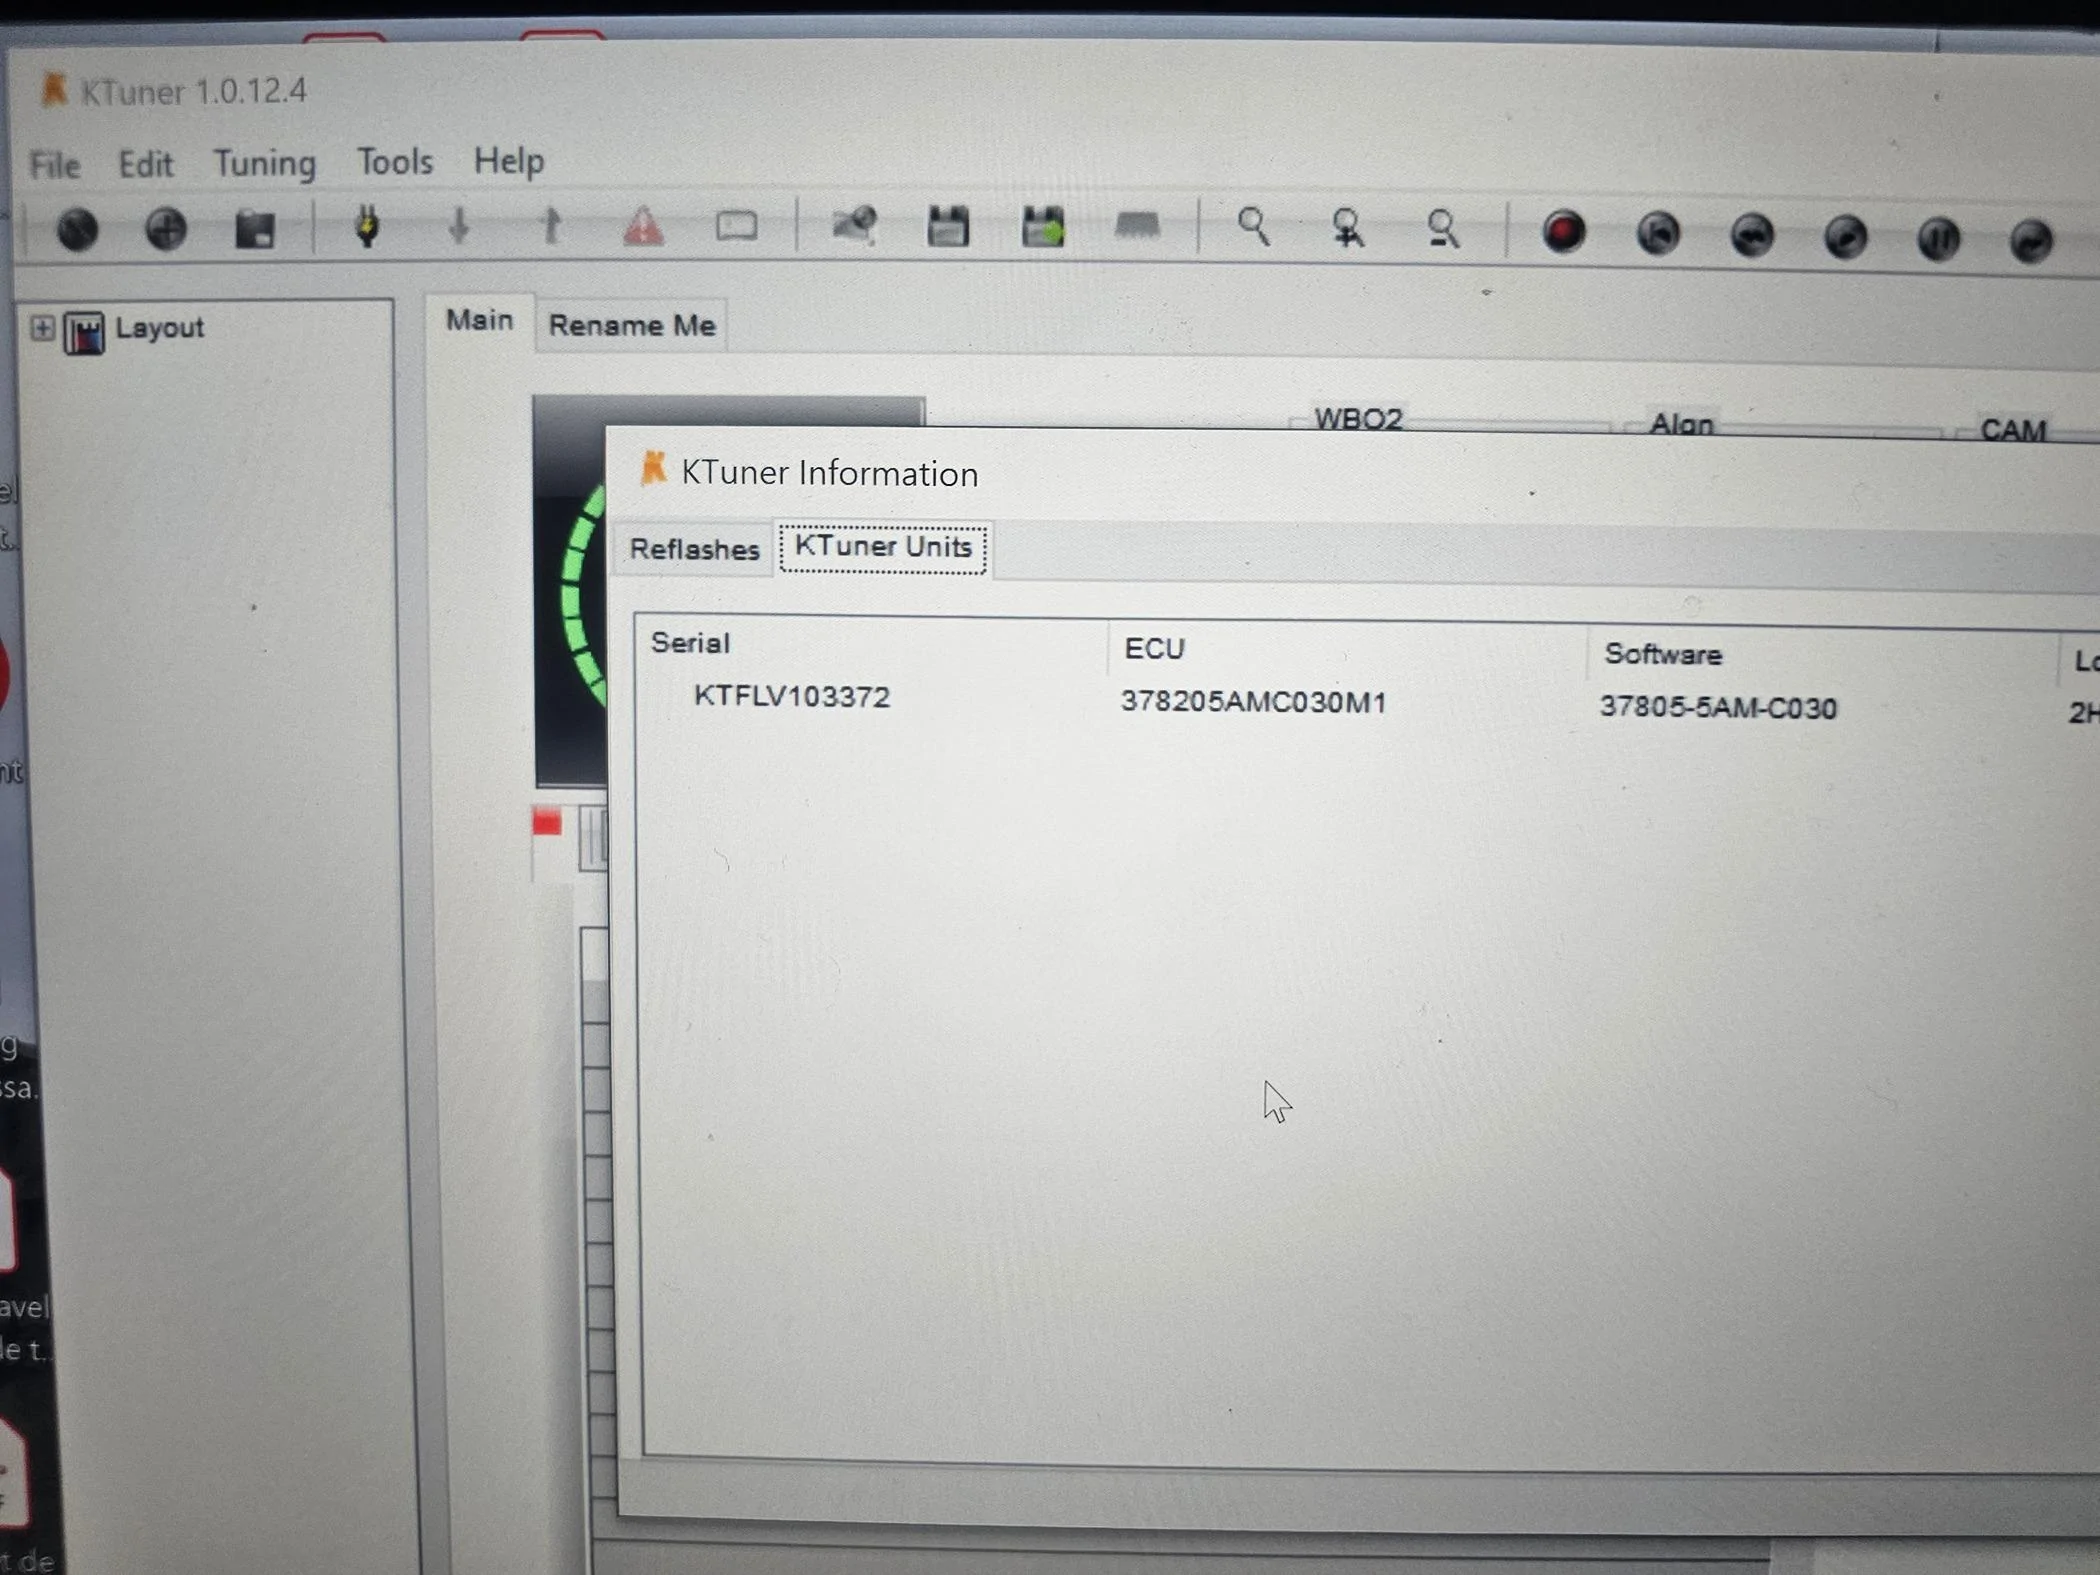Click the zoom in magnifier icon
Image resolution: width=2100 pixels, height=1575 pixels.
coord(1348,229)
